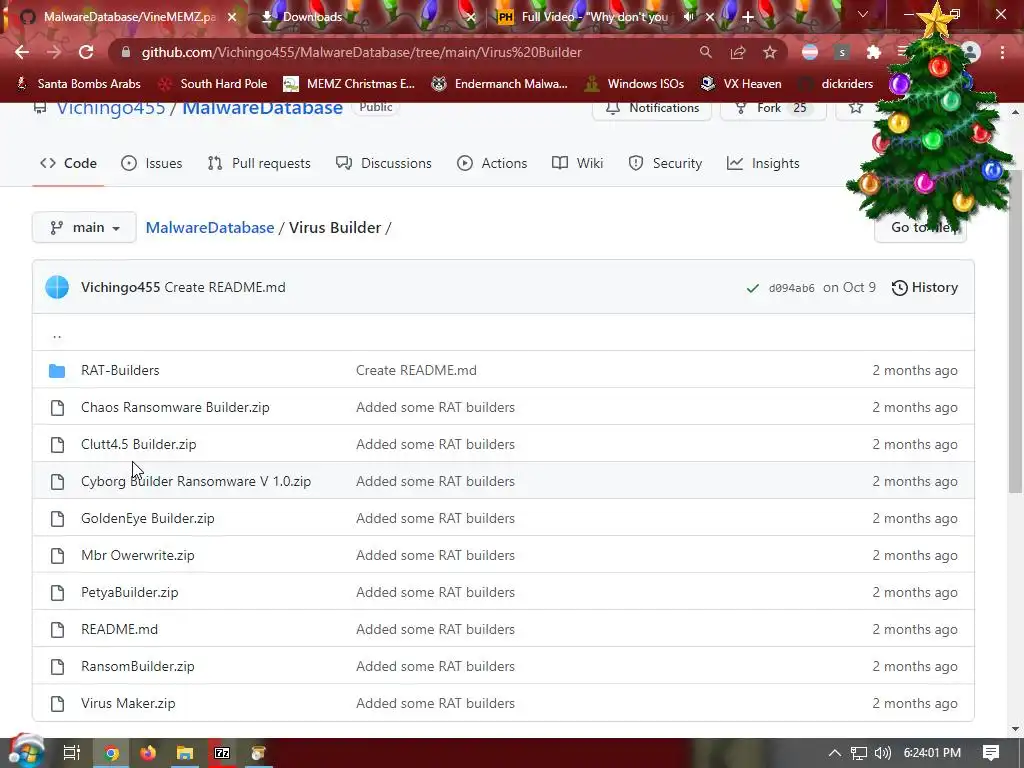Open Cyborg Builder Ransomware V 1.0.zip
The width and height of the screenshot is (1024, 768).
196,481
